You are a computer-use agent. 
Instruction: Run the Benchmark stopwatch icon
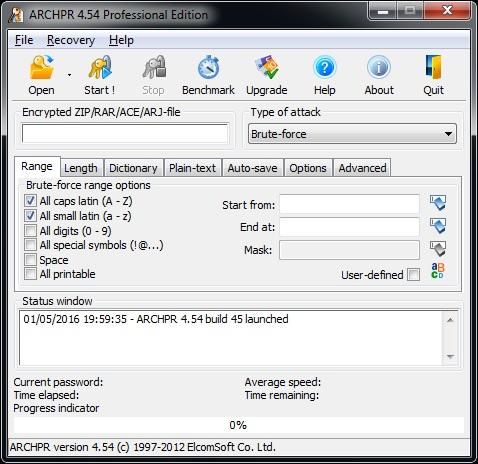[208, 67]
